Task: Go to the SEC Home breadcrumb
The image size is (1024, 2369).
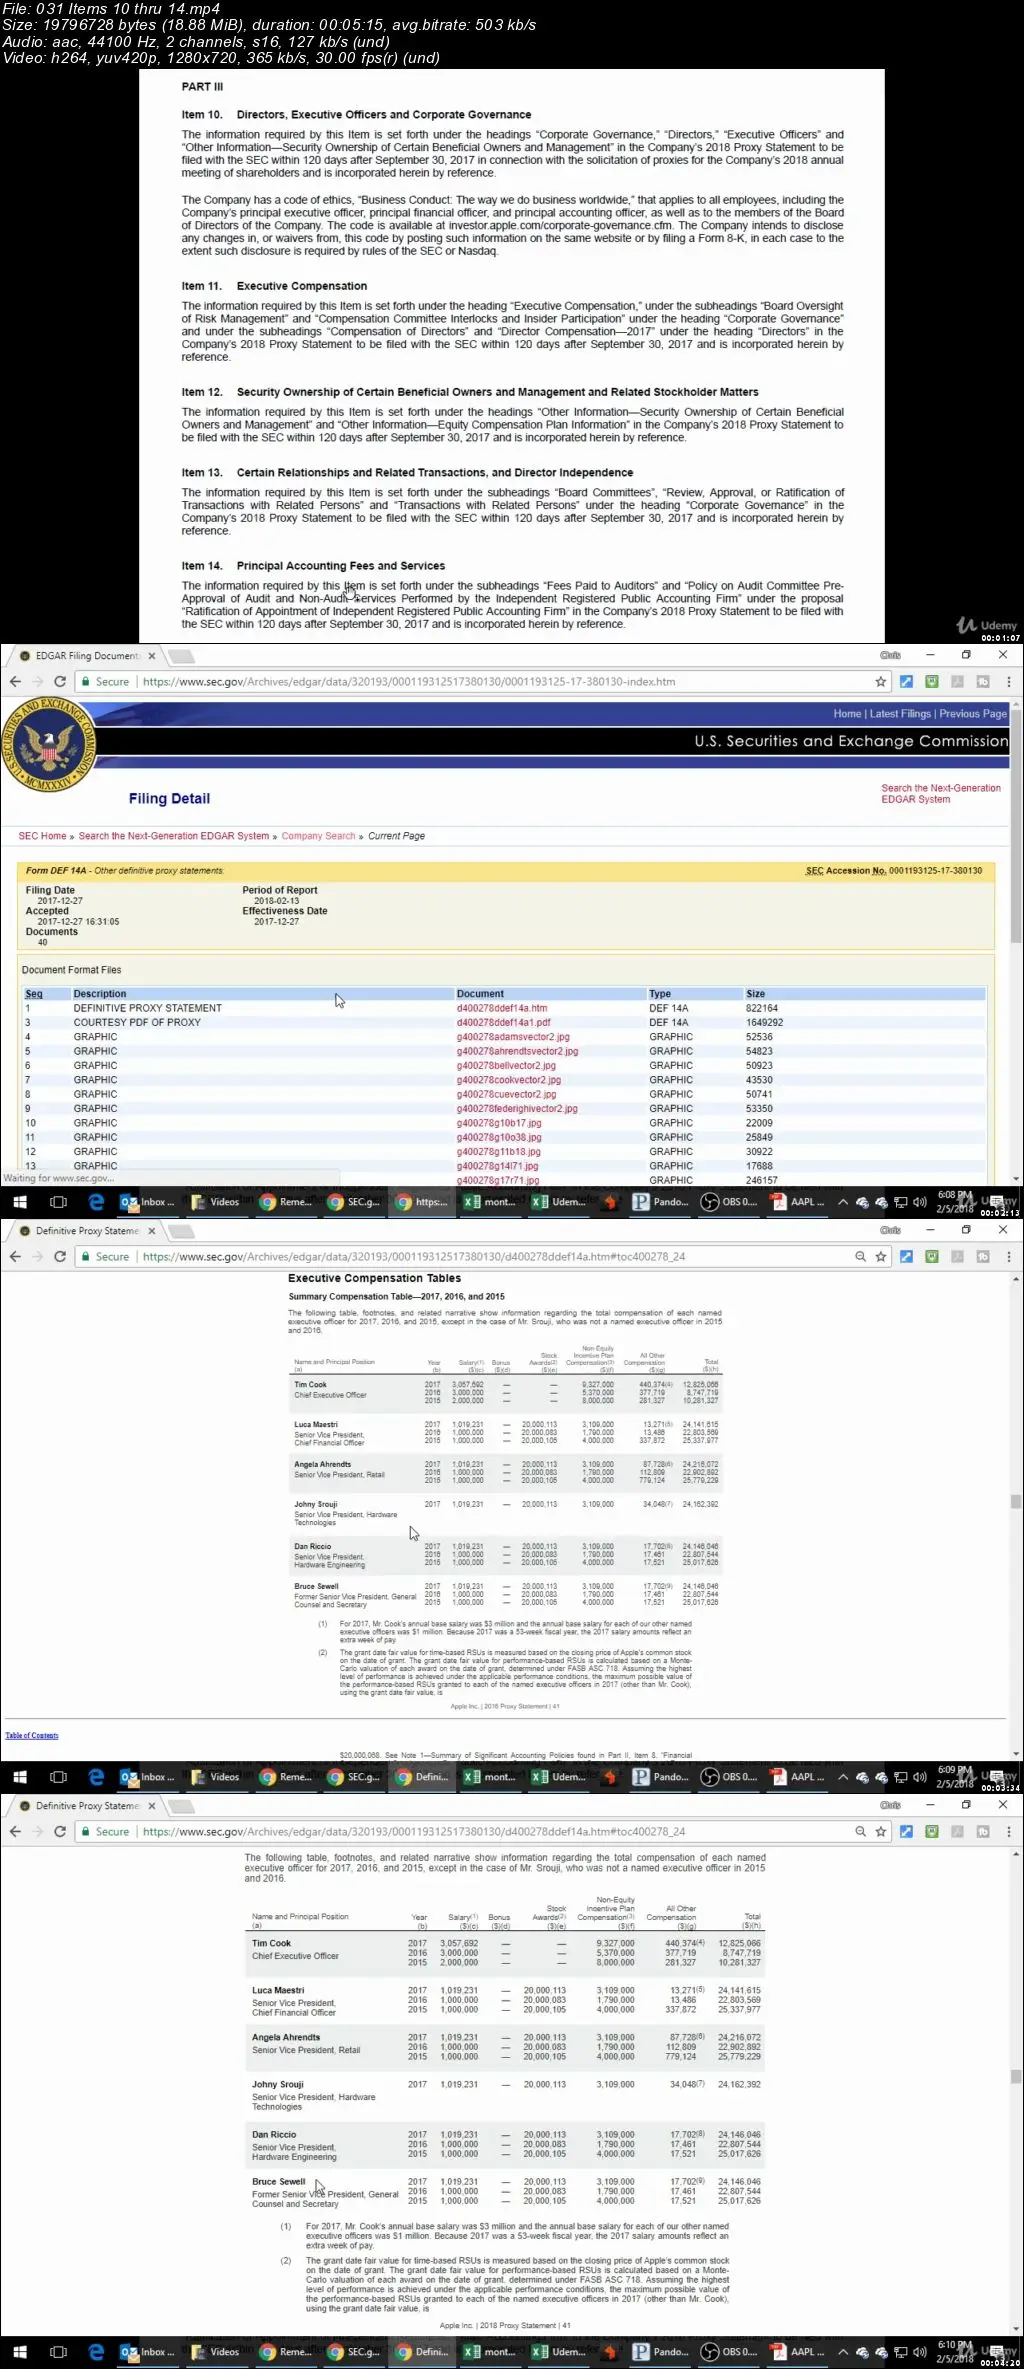Action: tap(42, 836)
